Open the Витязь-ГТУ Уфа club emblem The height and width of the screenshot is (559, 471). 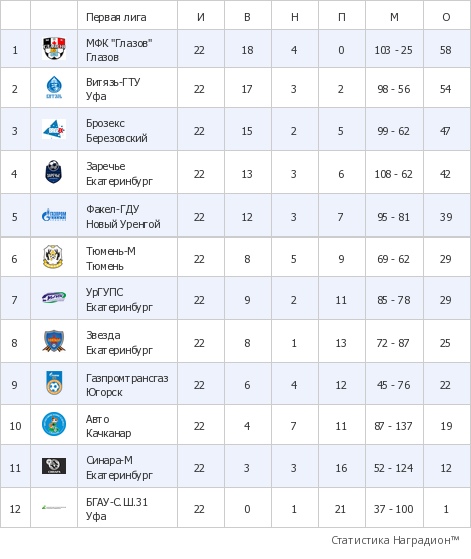(54, 87)
